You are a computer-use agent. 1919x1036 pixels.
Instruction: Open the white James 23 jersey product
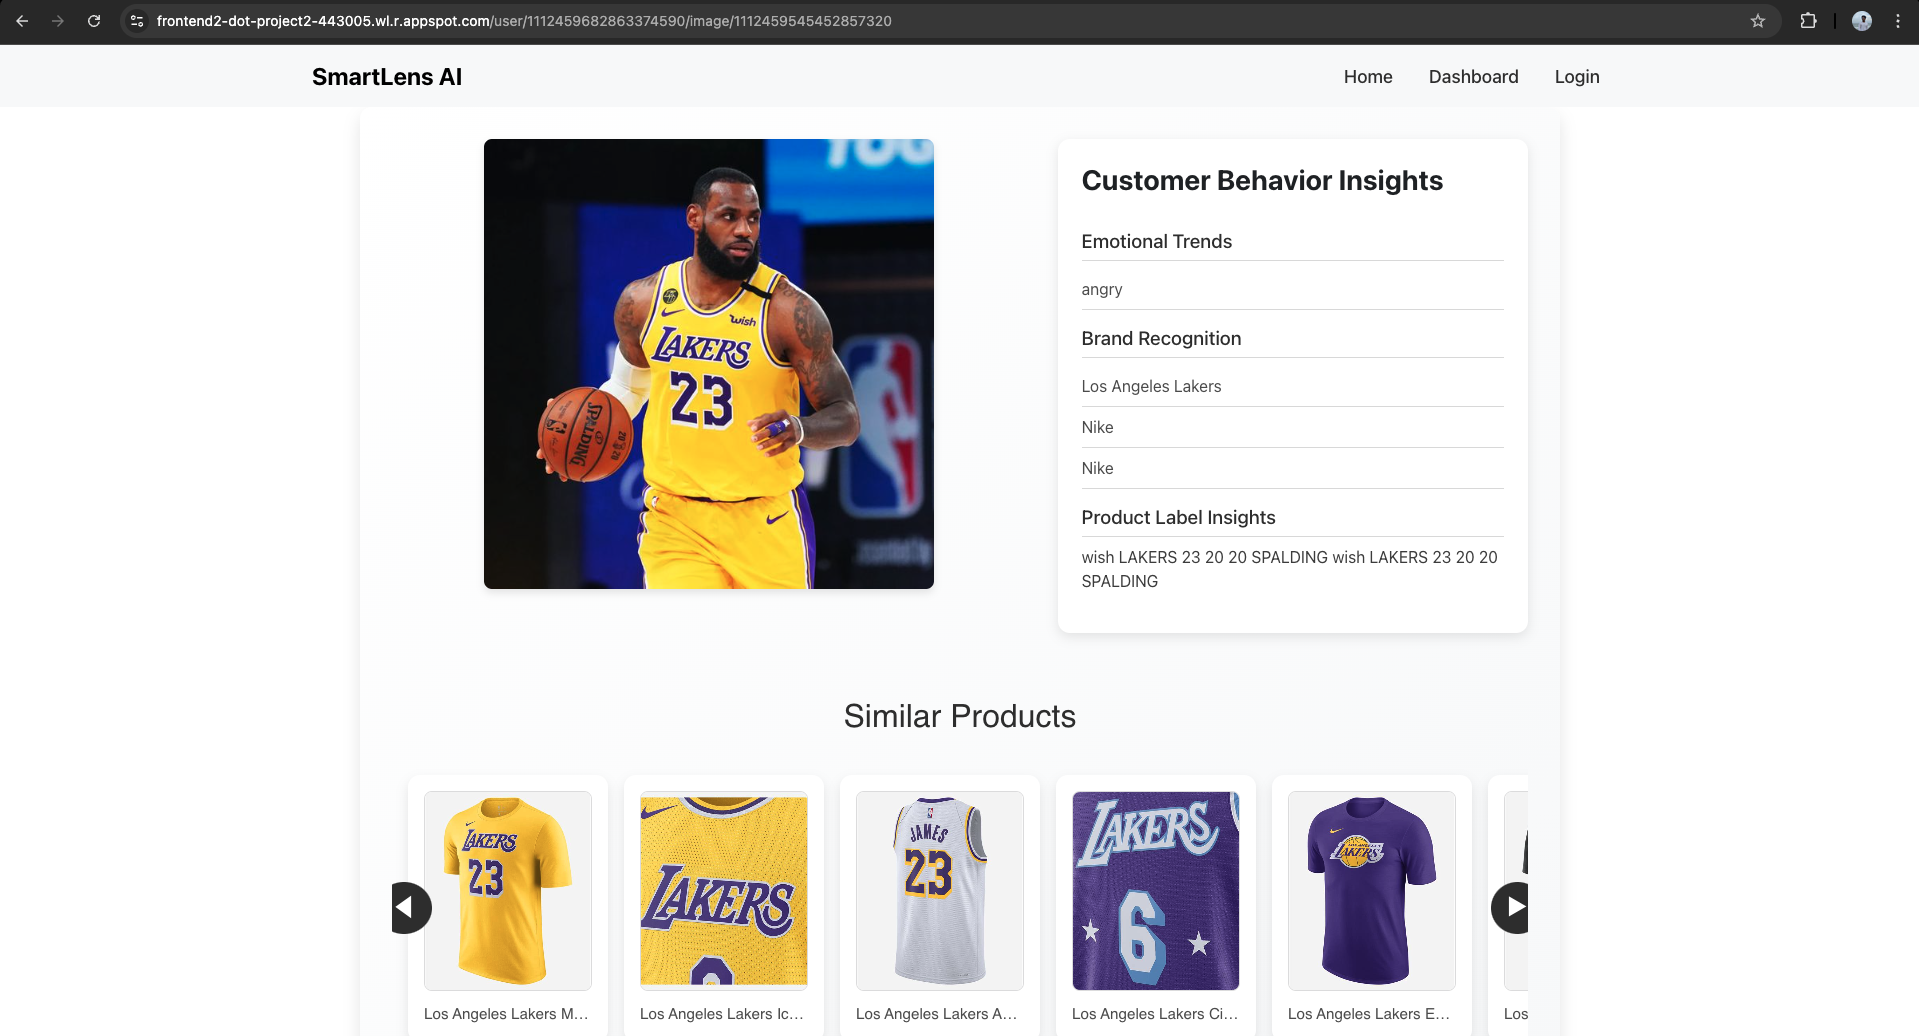(x=940, y=891)
